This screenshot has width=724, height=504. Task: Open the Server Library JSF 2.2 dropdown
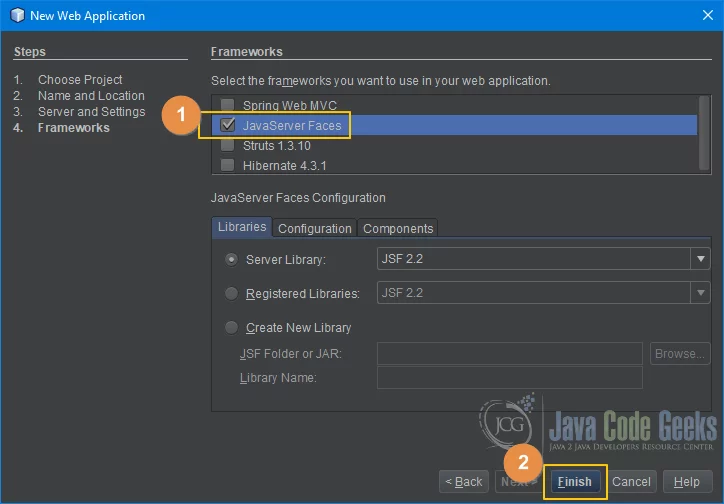[x=700, y=259]
